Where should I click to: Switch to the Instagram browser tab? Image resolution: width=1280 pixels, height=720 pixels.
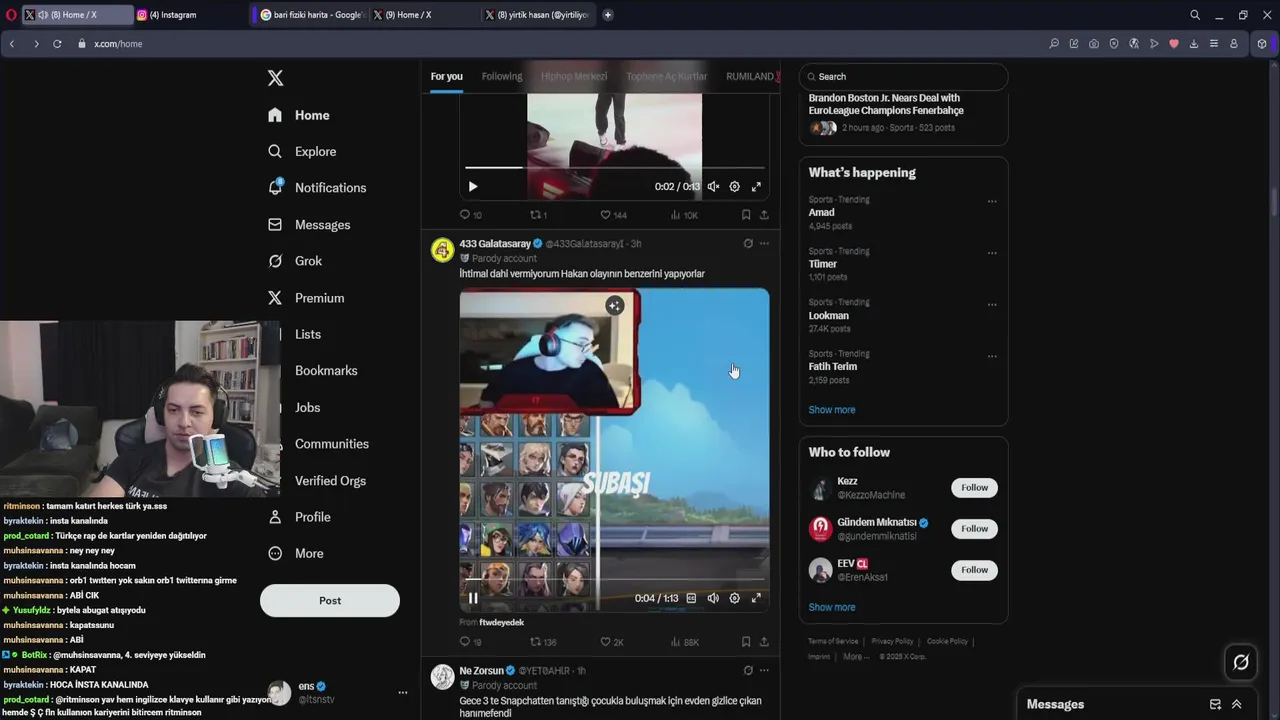[x=190, y=15]
